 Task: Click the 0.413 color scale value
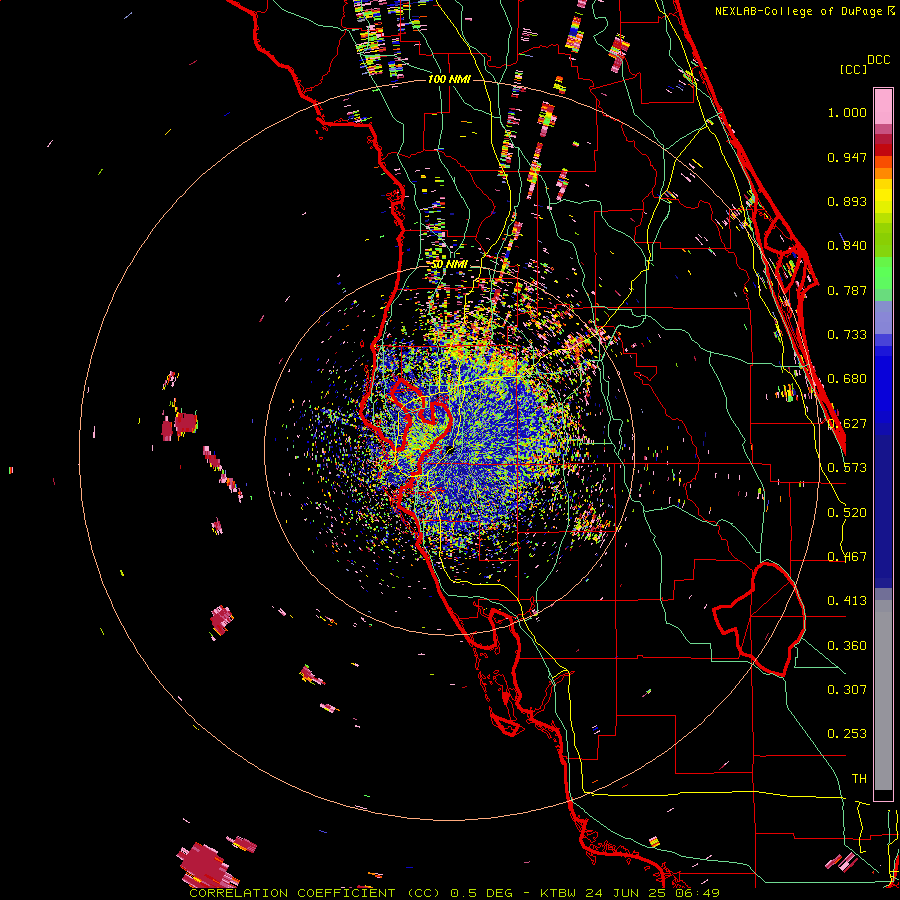click(847, 601)
